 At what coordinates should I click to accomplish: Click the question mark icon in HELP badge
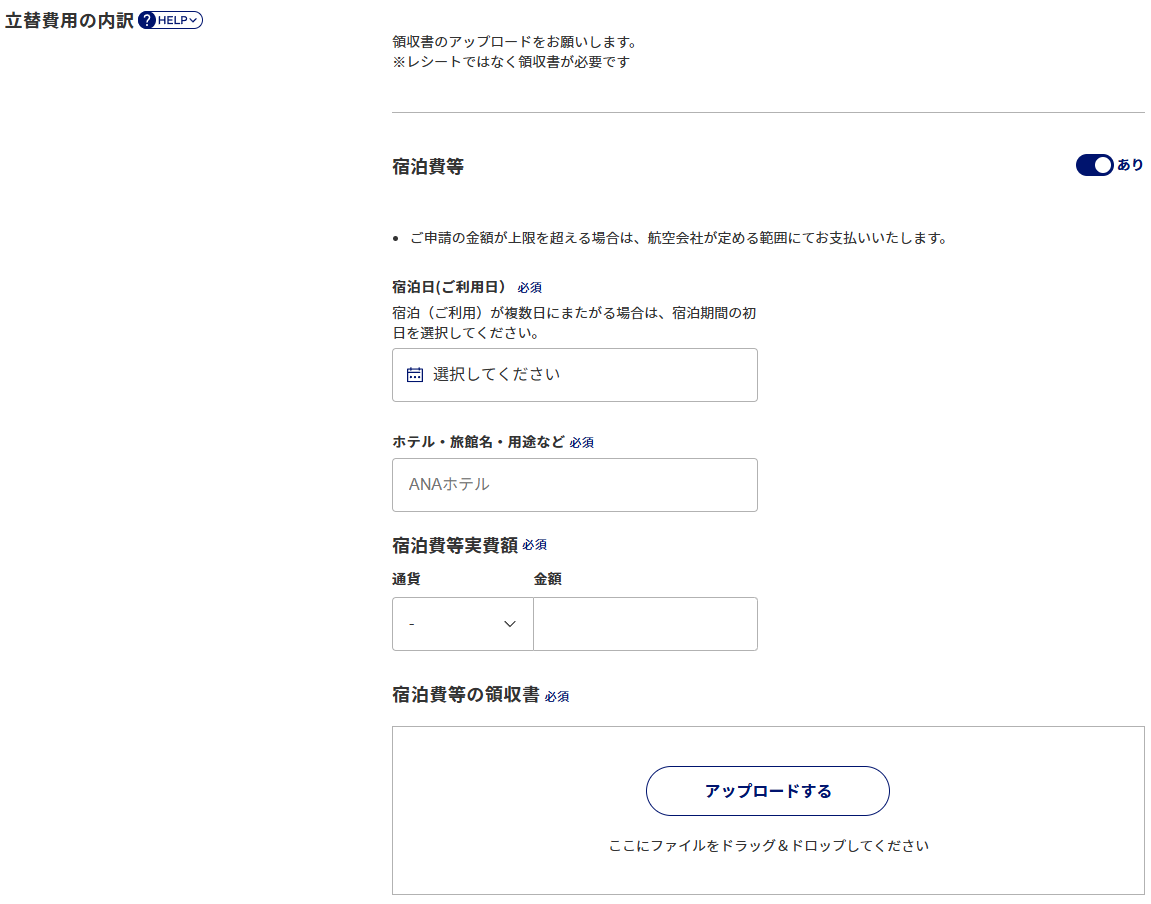pos(147,20)
